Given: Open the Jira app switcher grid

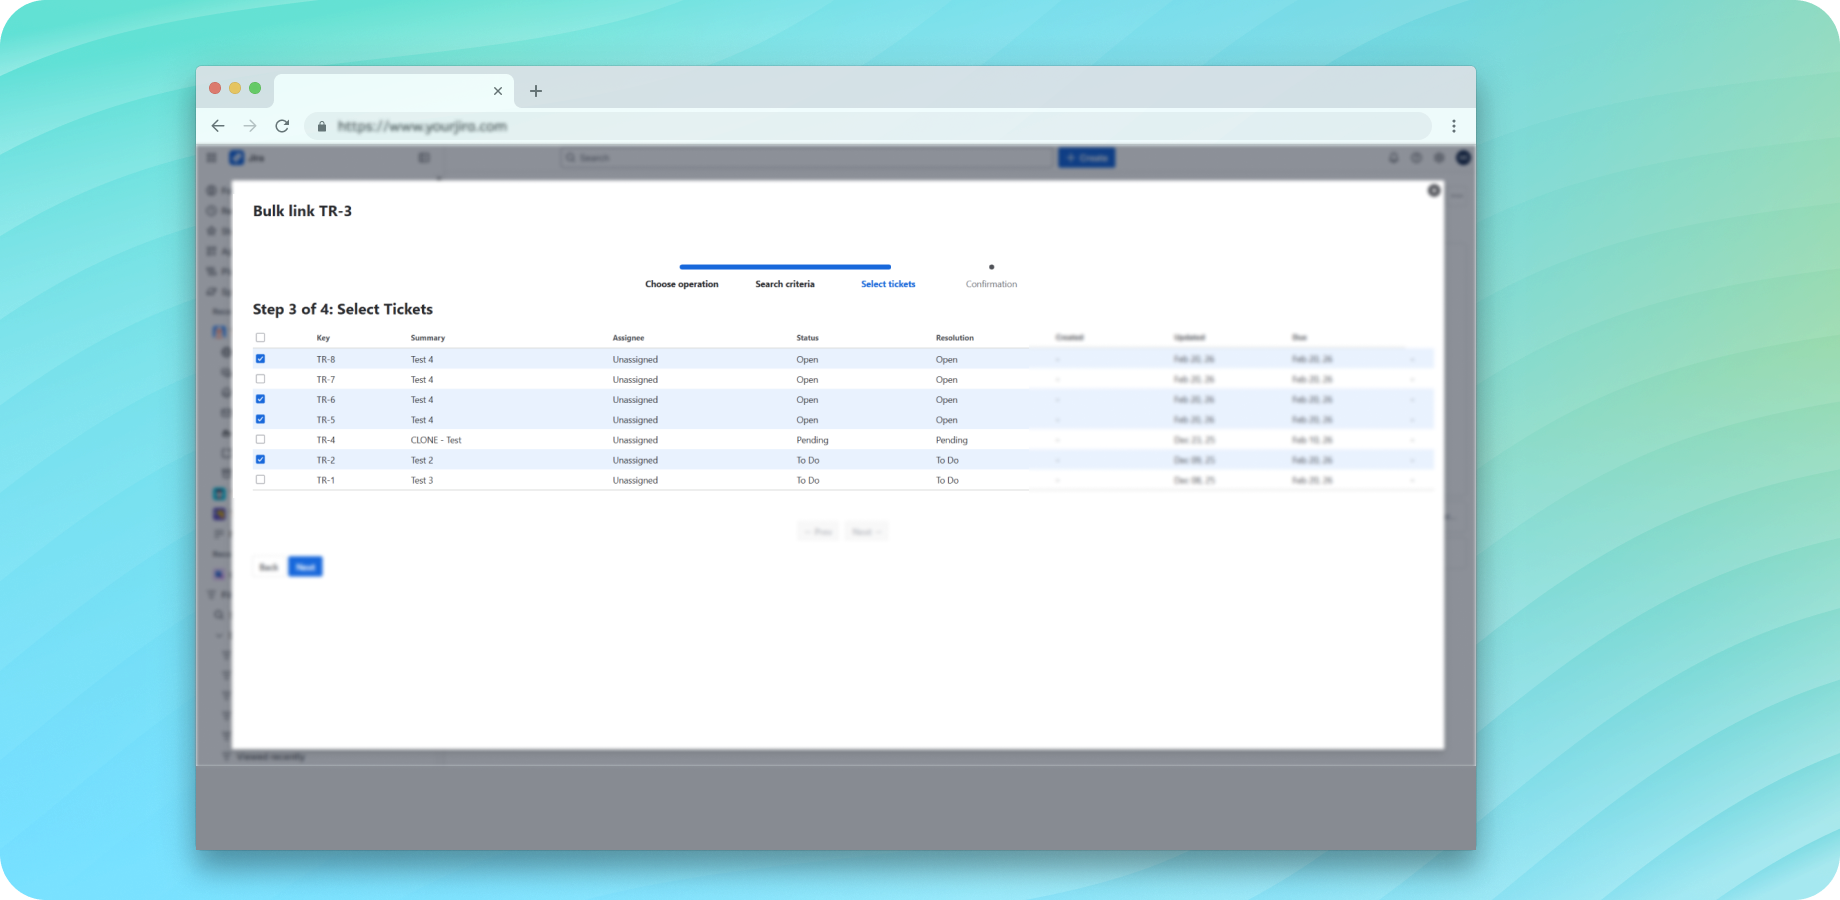Looking at the screenshot, I should (x=212, y=158).
